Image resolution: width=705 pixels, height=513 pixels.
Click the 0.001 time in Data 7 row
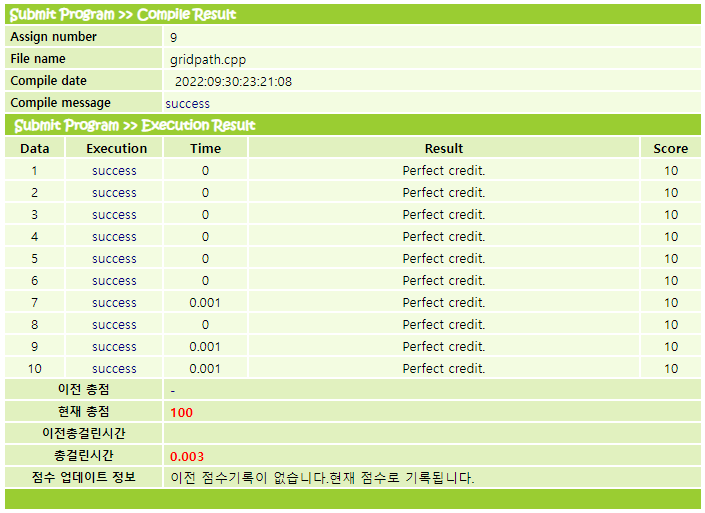click(x=205, y=303)
